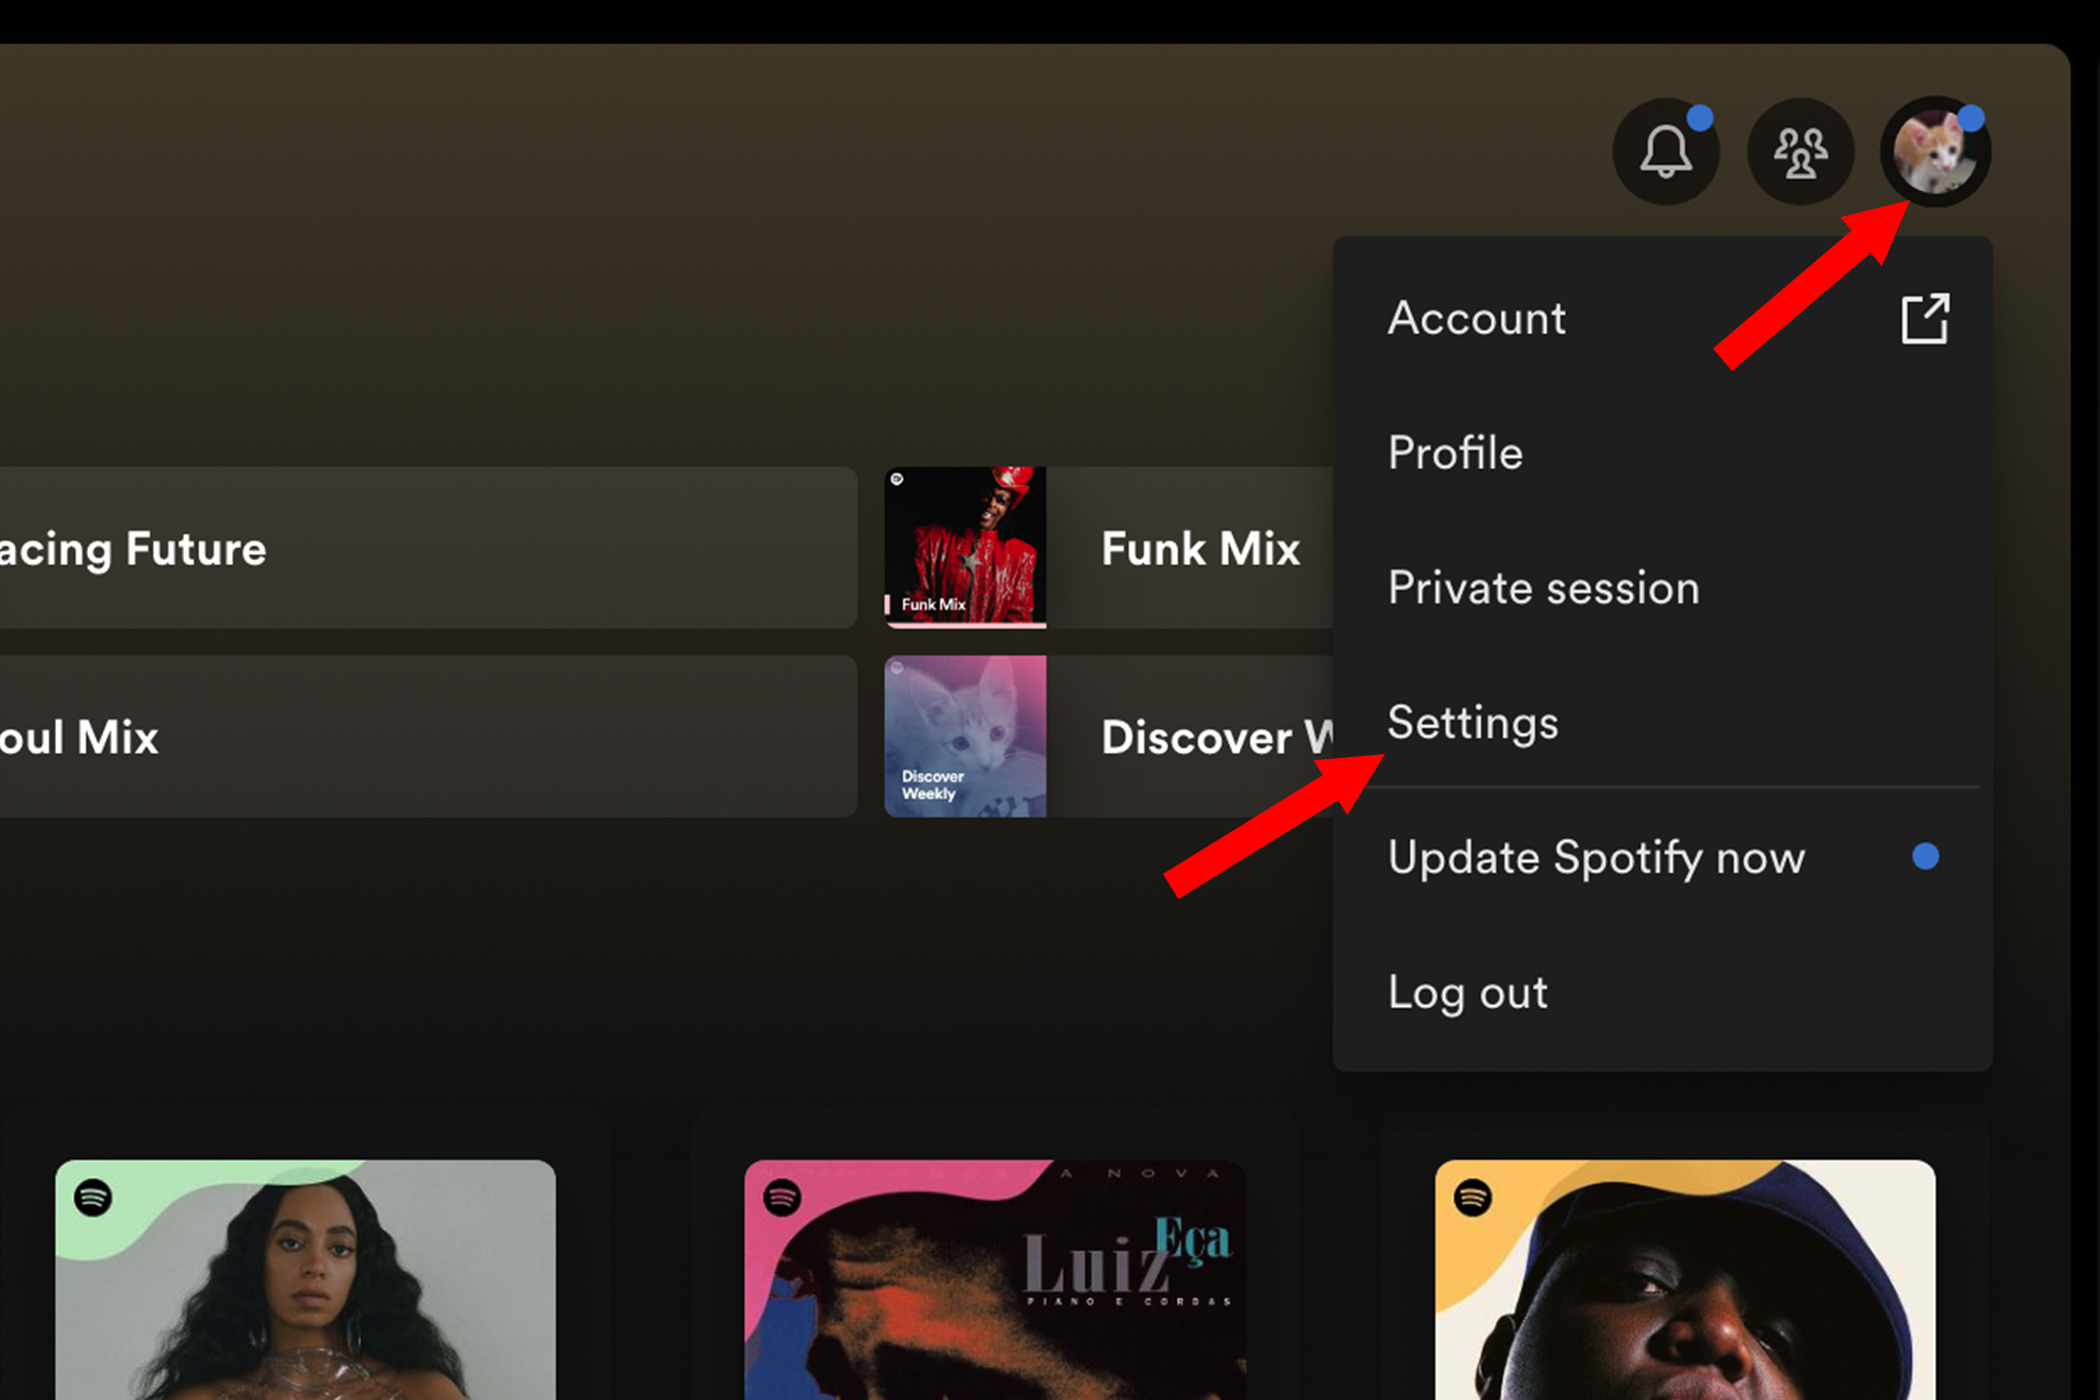This screenshot has height=1400, width=2100.
Task: Open Profile from the dropdown menu
Action: [1455, 452]
